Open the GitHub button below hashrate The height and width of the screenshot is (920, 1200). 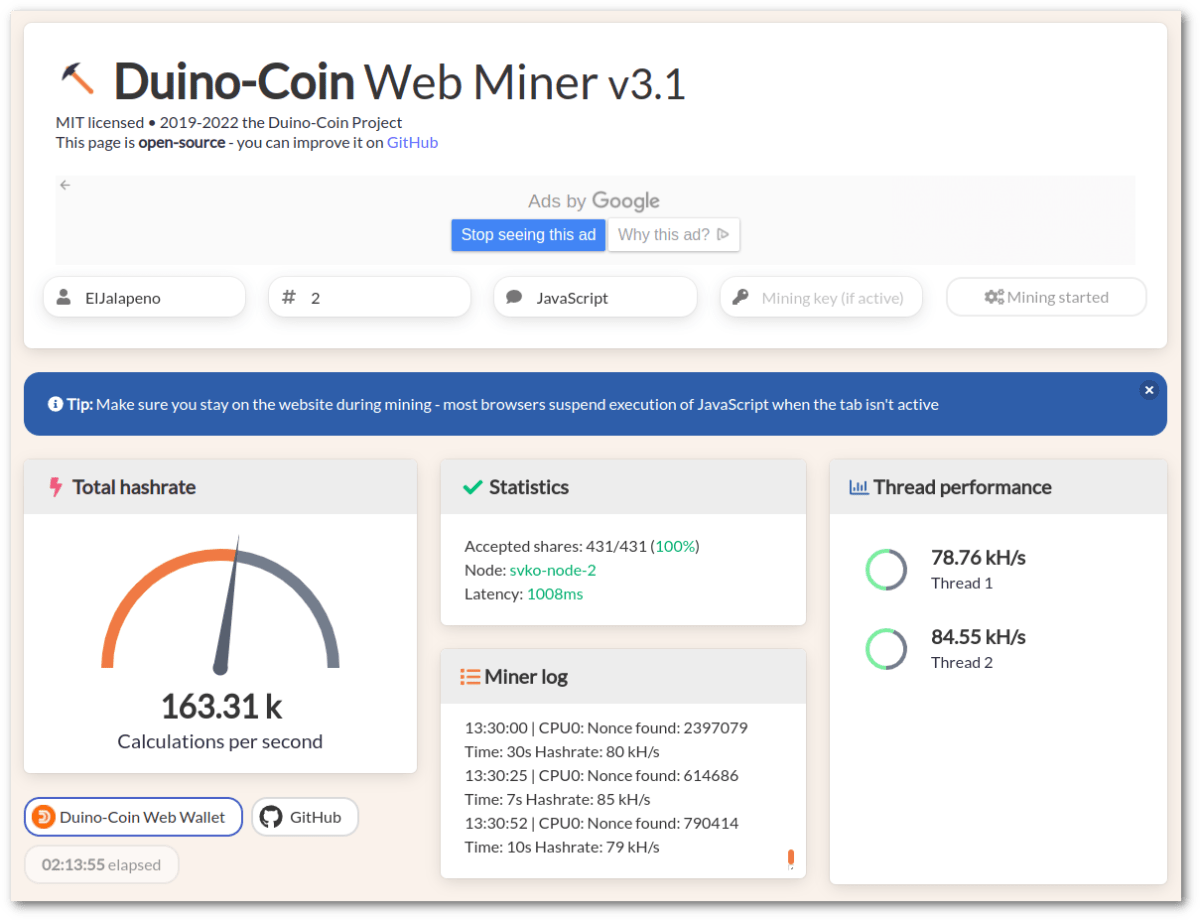304,817
